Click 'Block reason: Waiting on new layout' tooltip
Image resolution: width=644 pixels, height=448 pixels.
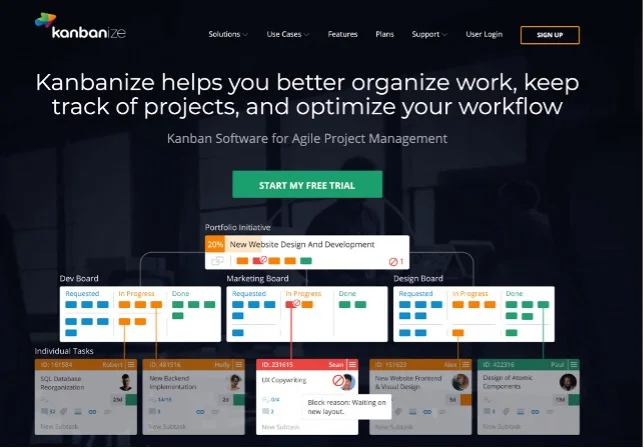(x=347, y=407)
